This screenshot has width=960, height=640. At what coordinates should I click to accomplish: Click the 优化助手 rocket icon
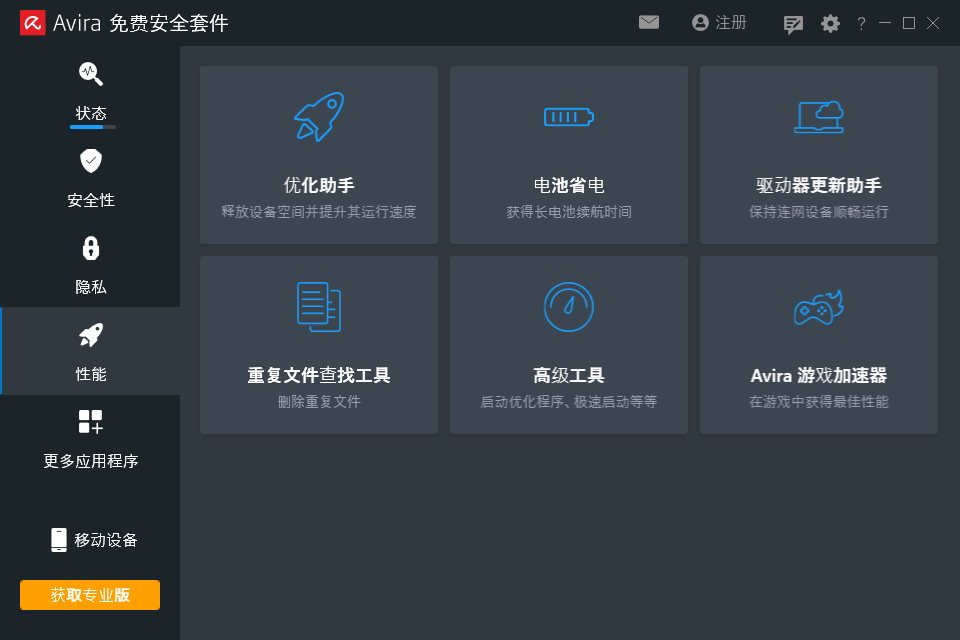click(x=319, y=117)
